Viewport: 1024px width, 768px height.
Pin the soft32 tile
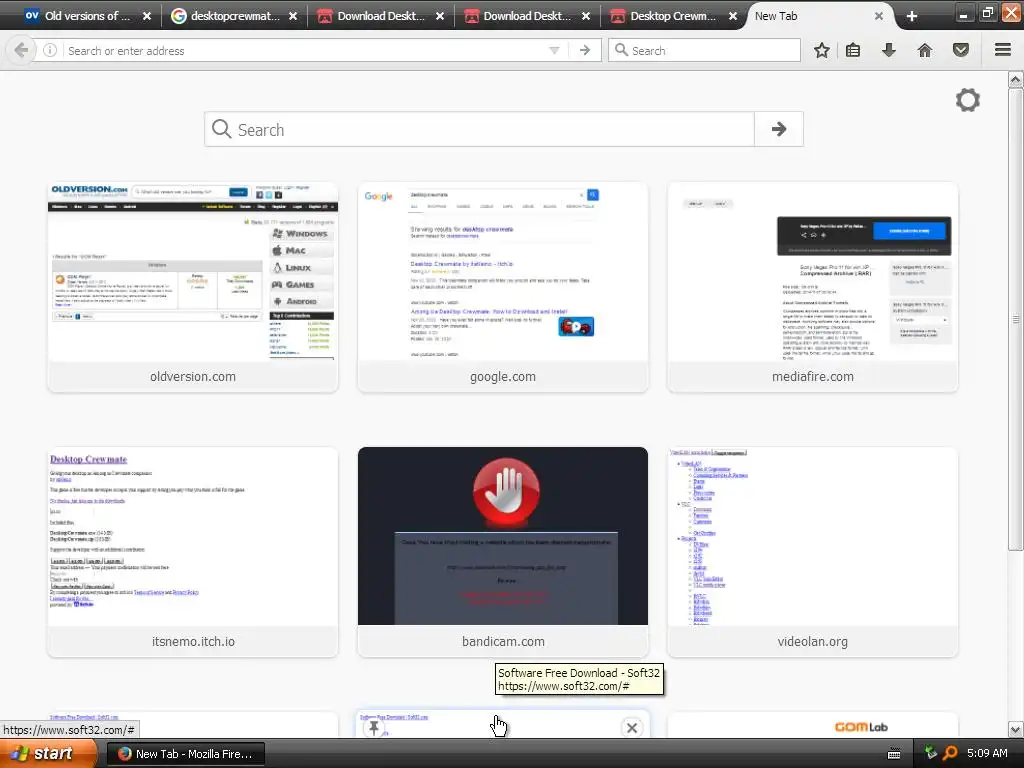pos(374,728)
